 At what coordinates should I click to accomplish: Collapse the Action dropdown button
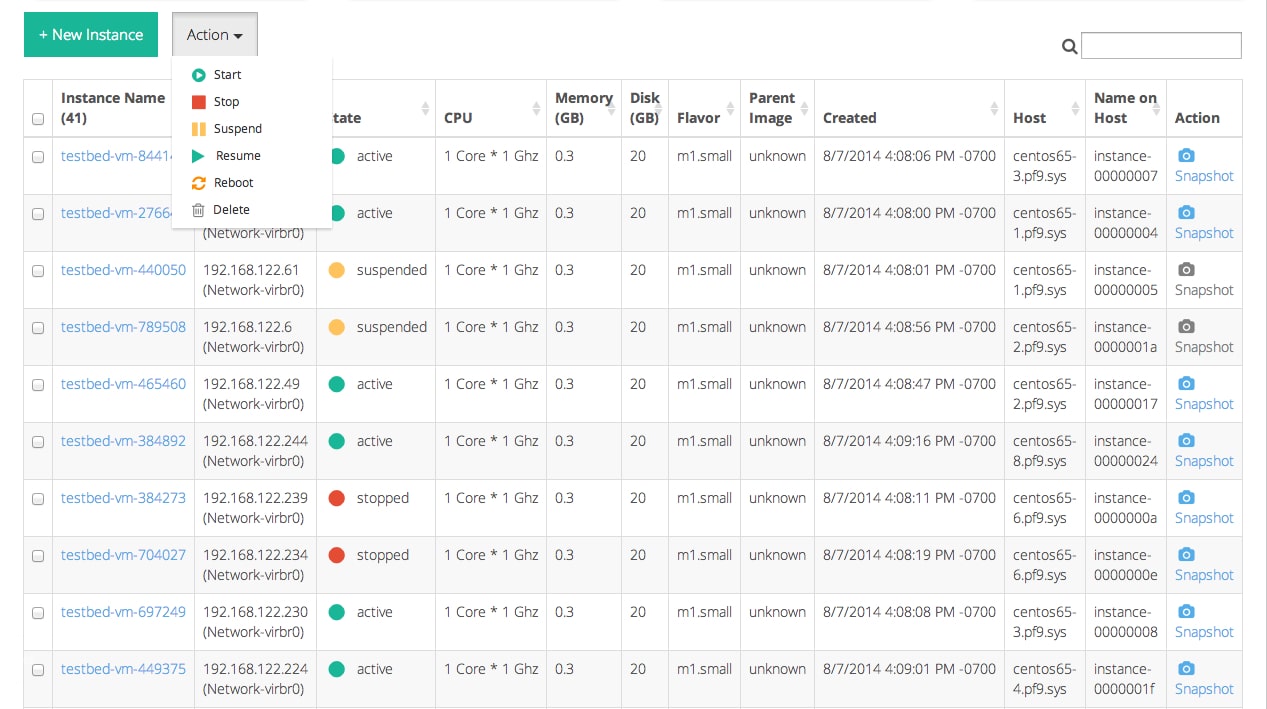[214, 35]
